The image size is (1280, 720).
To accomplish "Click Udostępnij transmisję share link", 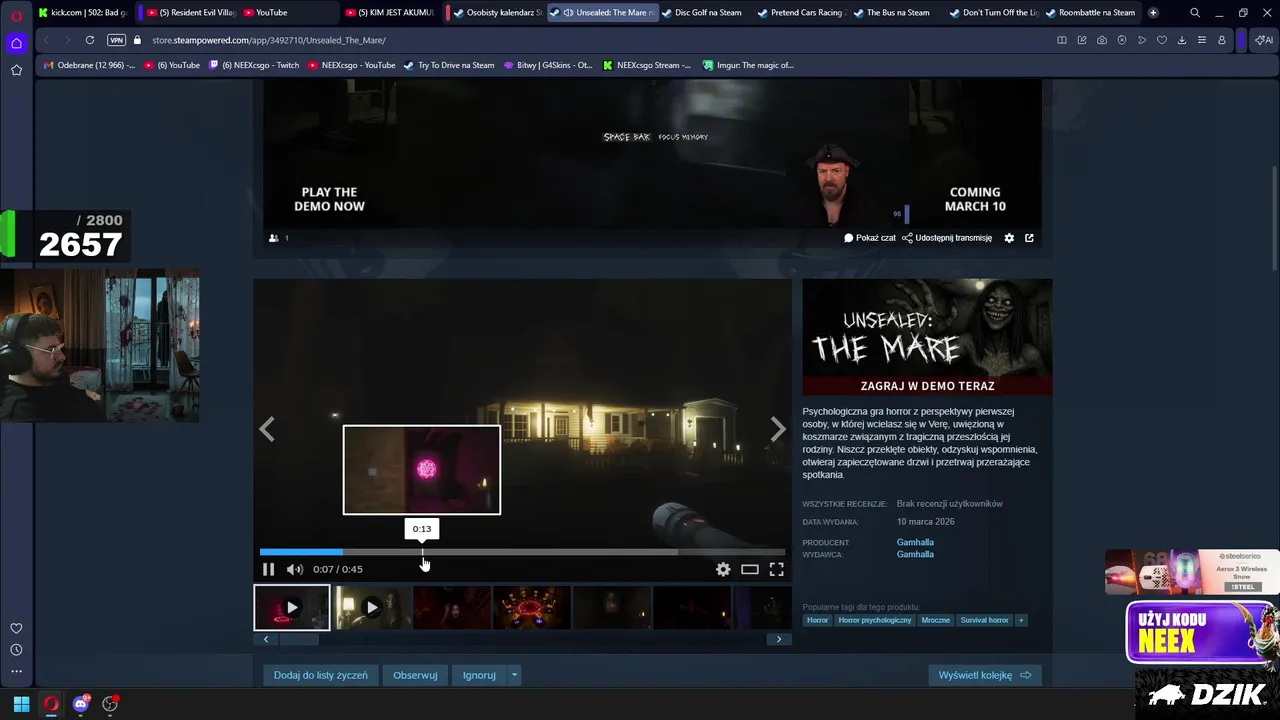I will [947, 238].
